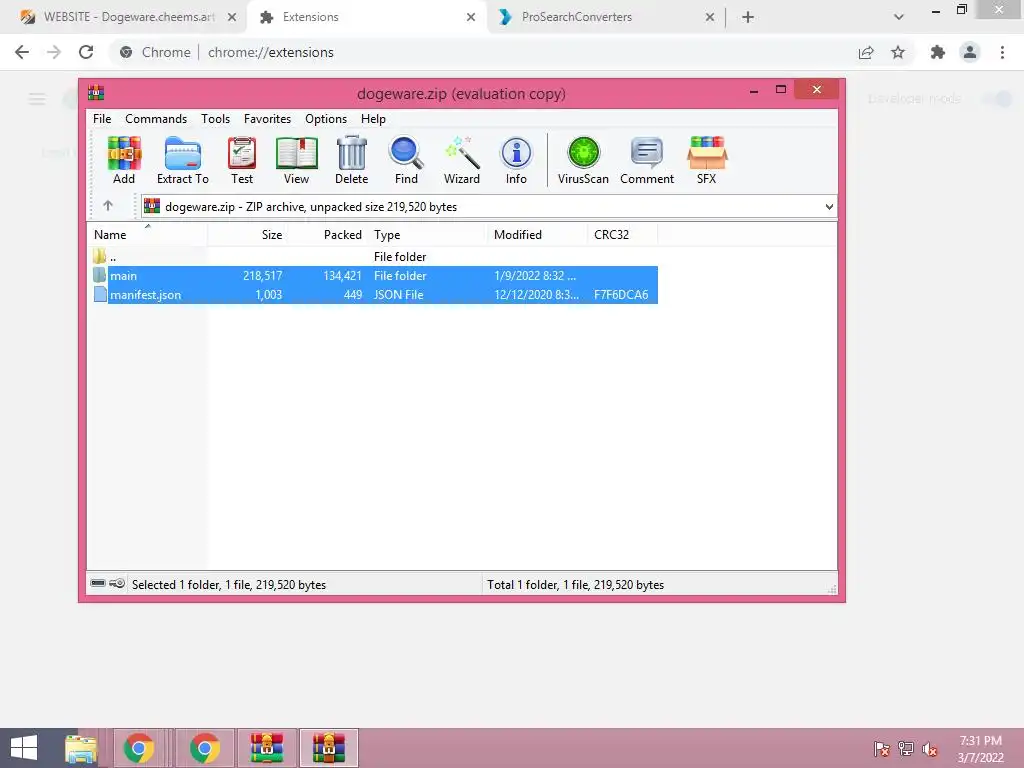
Task: Open Chrome extensions puzzle icon
Action: (938, 52)
